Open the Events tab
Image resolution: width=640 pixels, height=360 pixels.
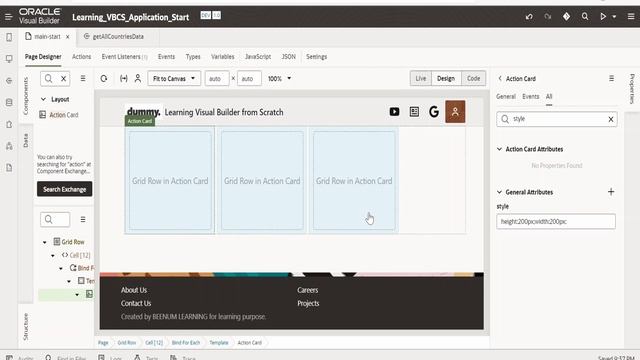pyautogui.click(x=166, y=57)
